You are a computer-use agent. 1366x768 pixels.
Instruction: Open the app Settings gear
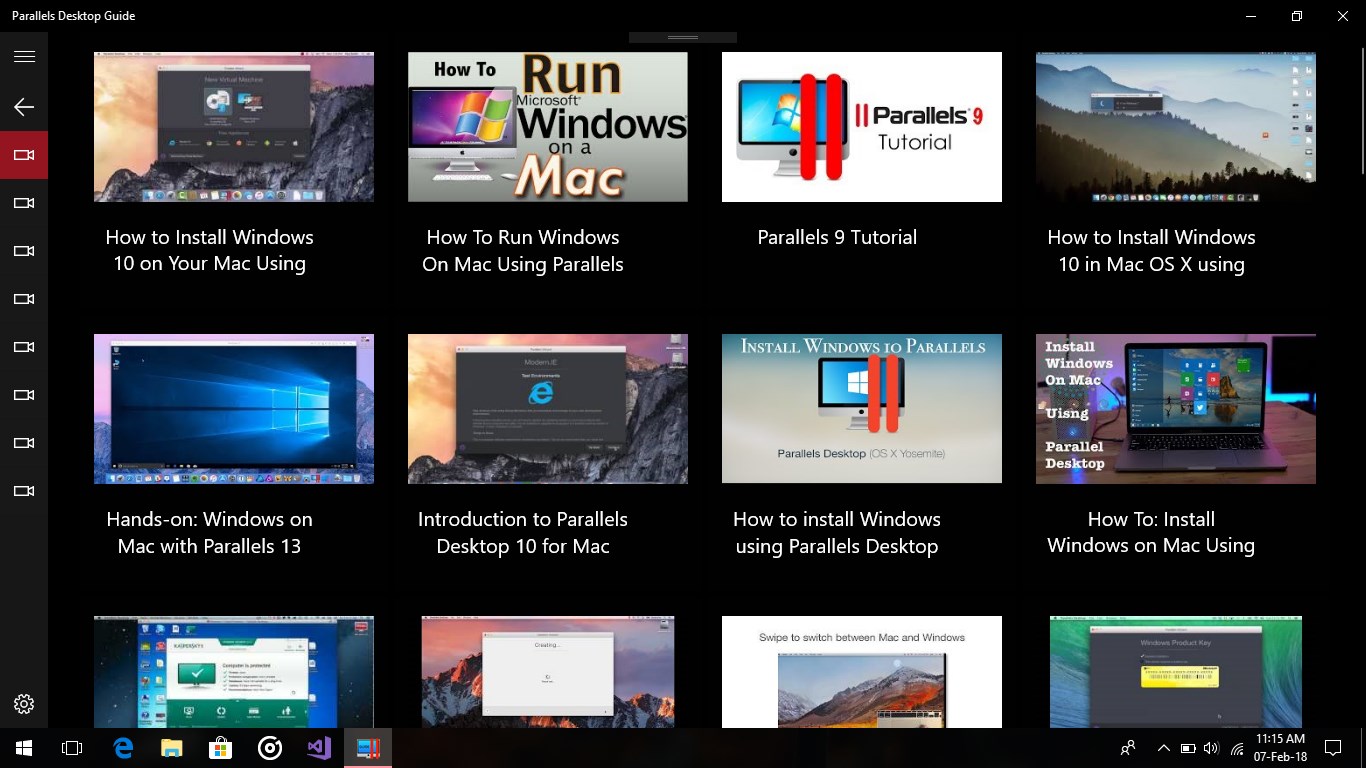(24, 703)
